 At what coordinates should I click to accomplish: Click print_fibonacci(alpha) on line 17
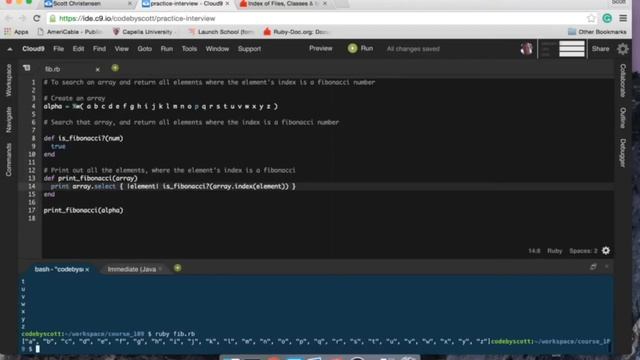83,210
